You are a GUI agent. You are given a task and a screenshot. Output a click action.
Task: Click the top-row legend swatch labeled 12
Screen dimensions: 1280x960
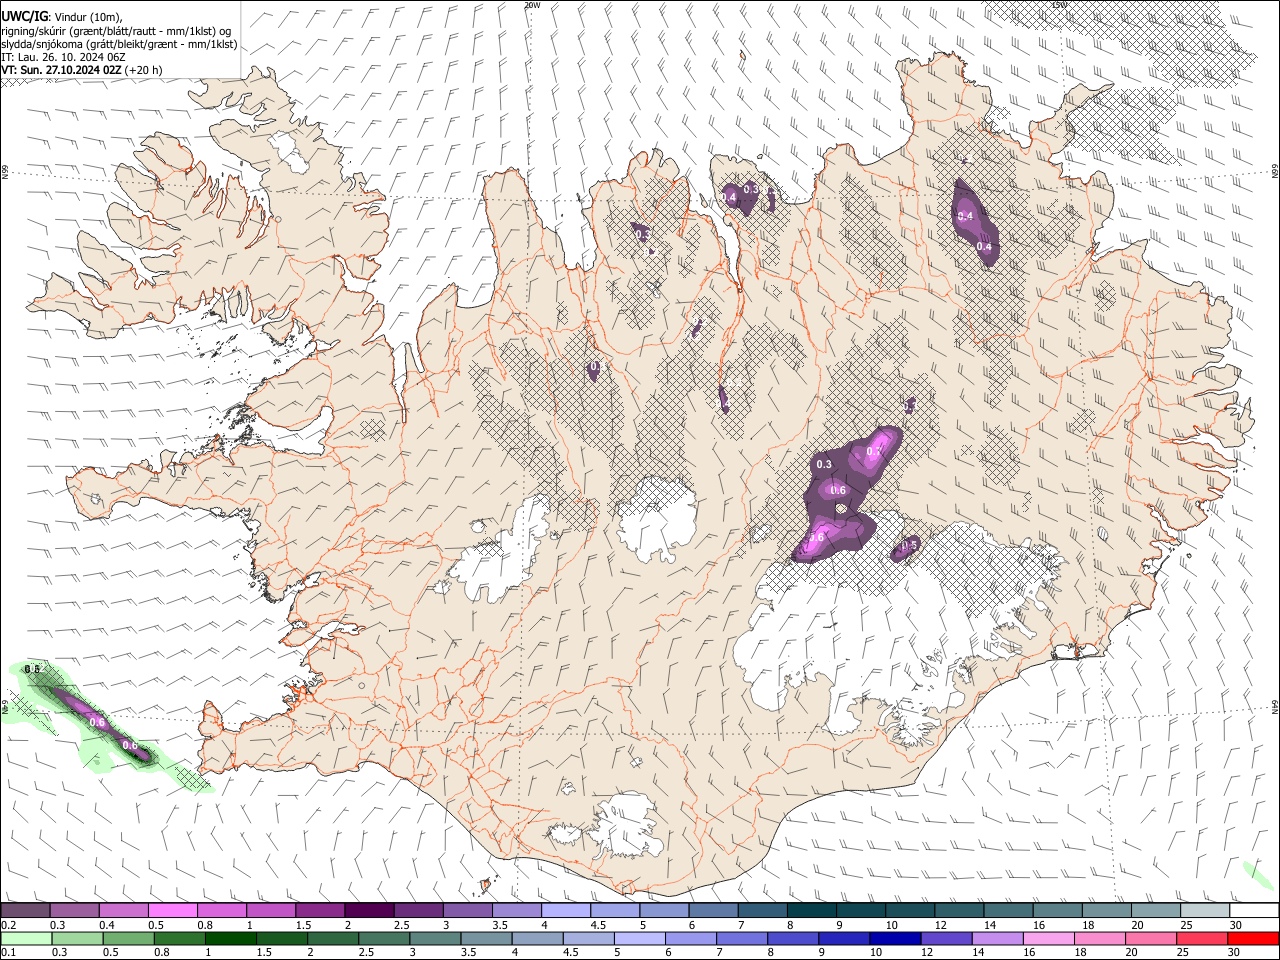click(x=958, y=911)
